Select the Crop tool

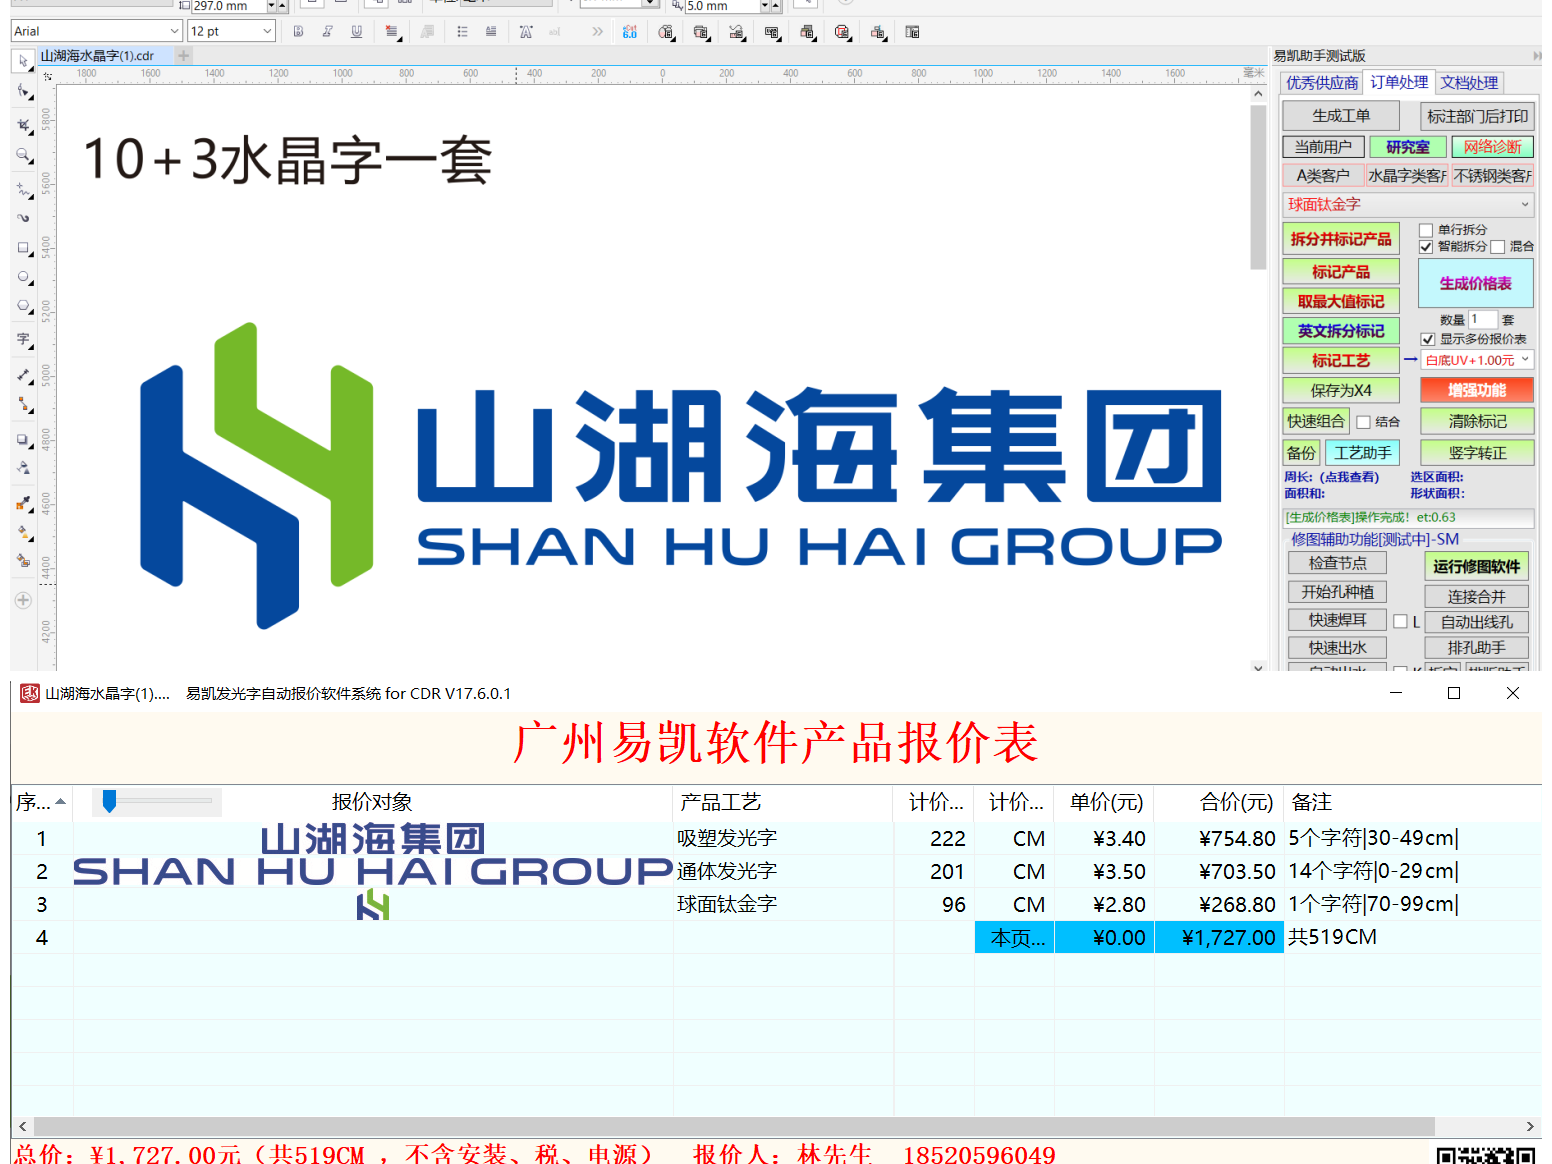coord(23,125)
